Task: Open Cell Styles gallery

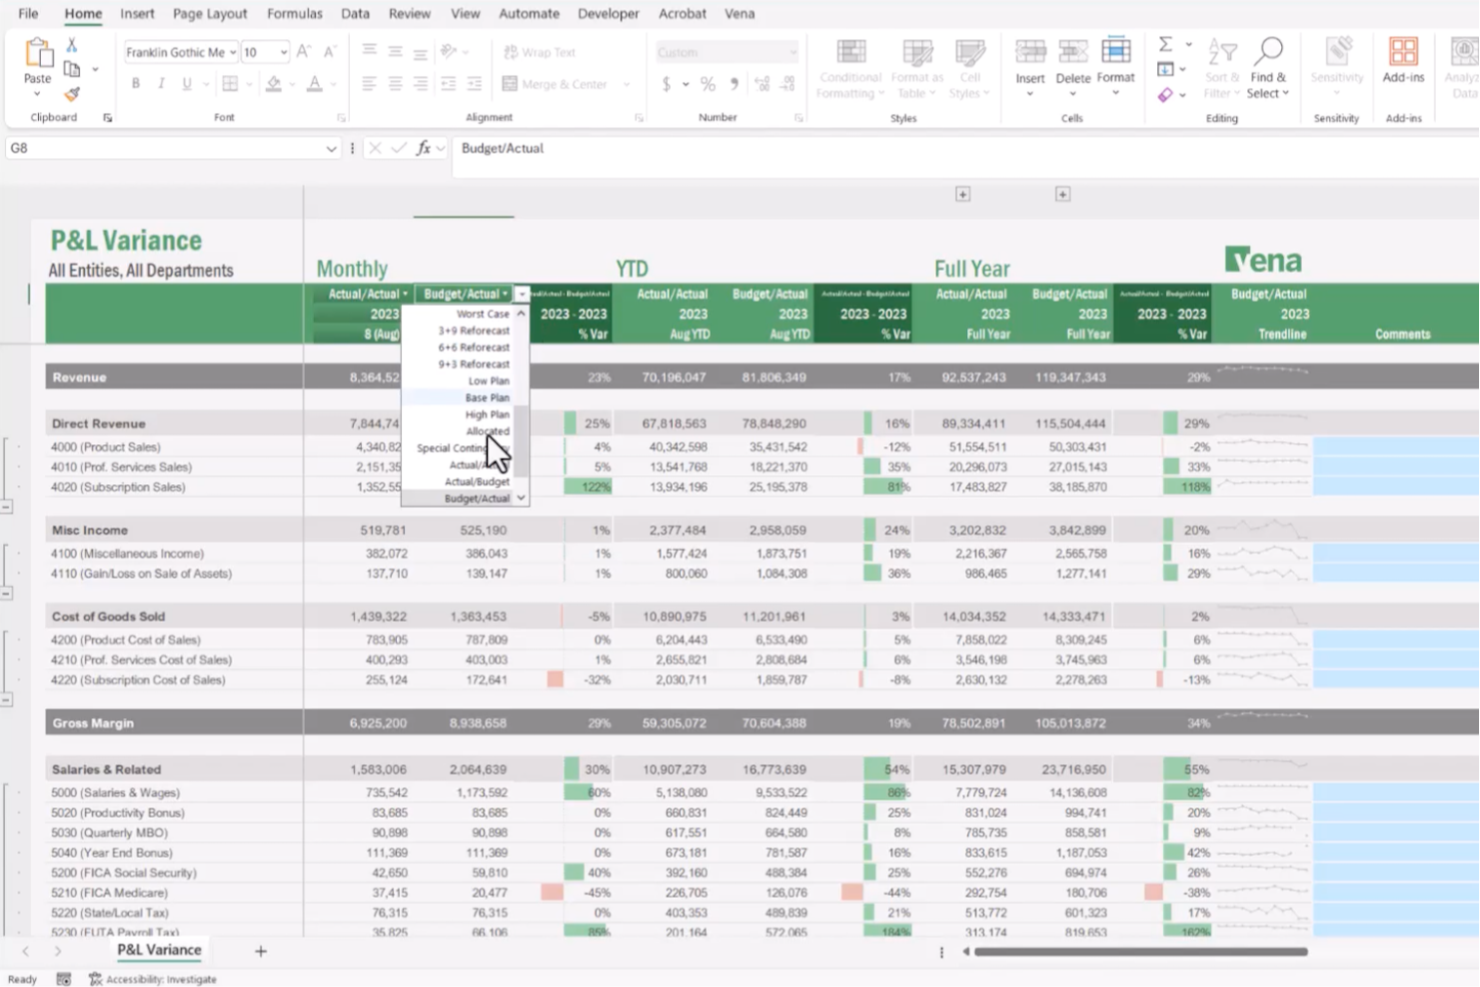Action: point(969,68)
